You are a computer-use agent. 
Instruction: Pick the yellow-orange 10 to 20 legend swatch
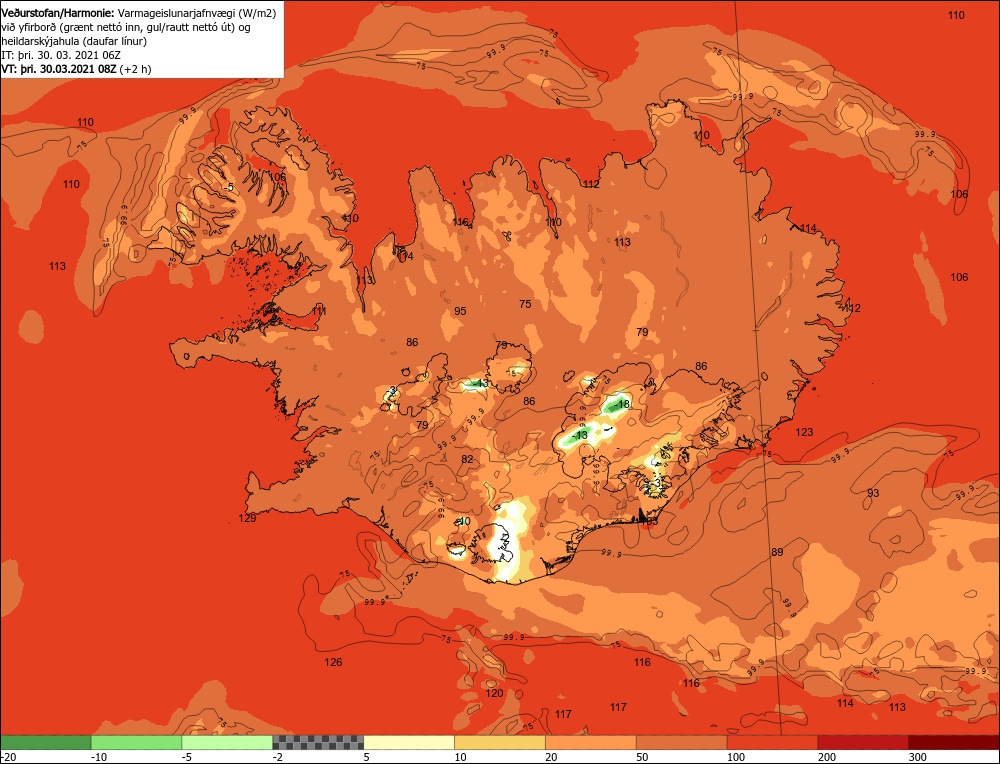[499, 742]
